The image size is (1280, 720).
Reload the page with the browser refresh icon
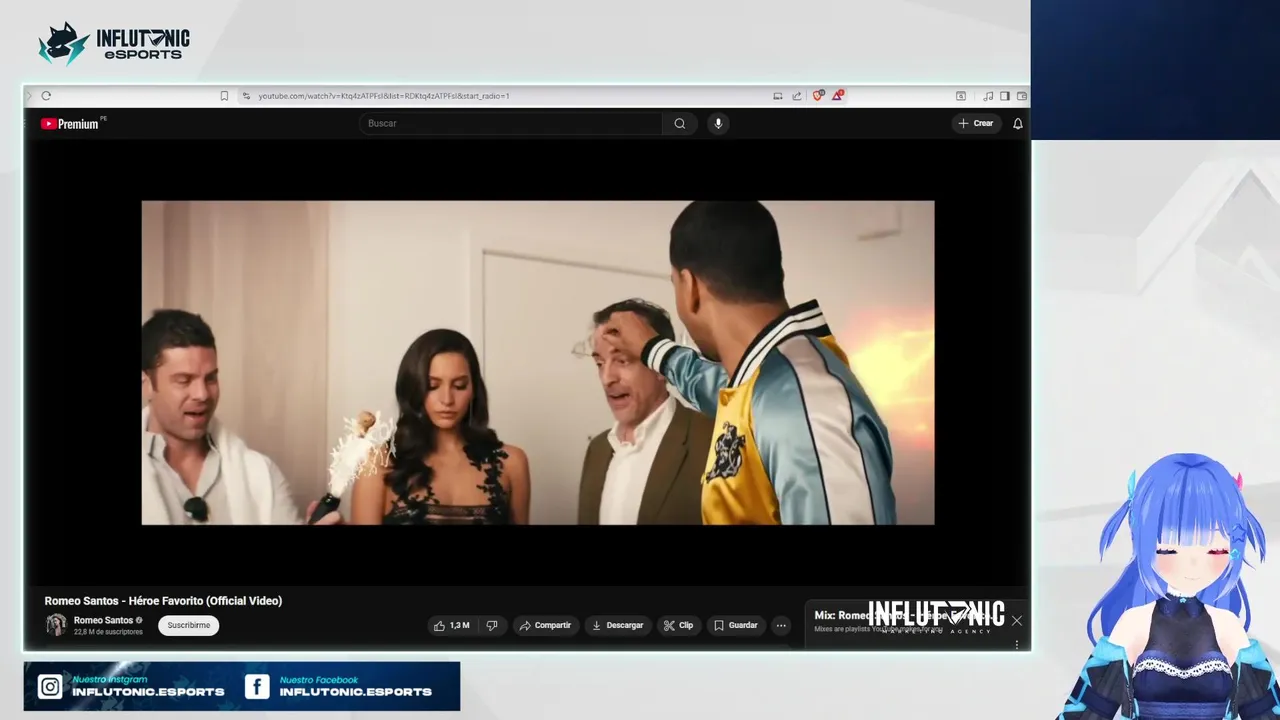pos(46,96)
